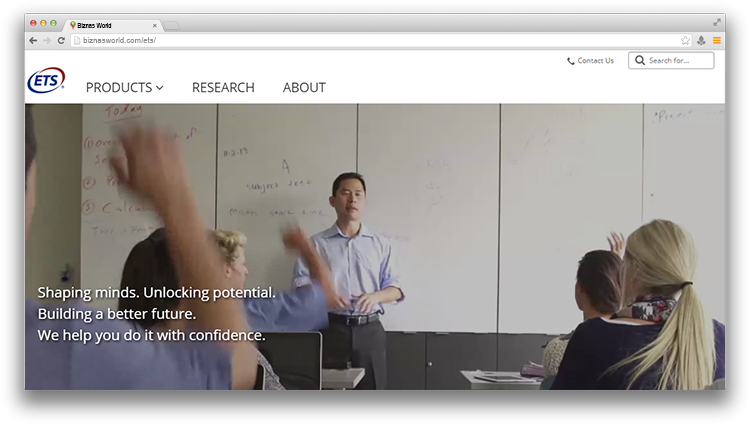Viewport: 750px width, 425px height.
Task: Open the RESEARCH page
Action: [223, 87]
